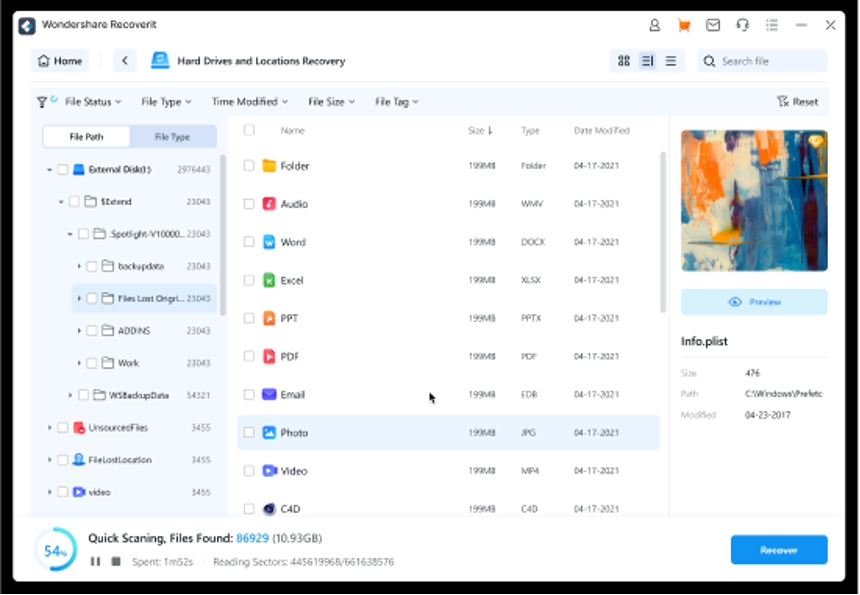Viewport: 860px width, 595px height.
Task: Click the search magnifier icon
Action: 709,61
